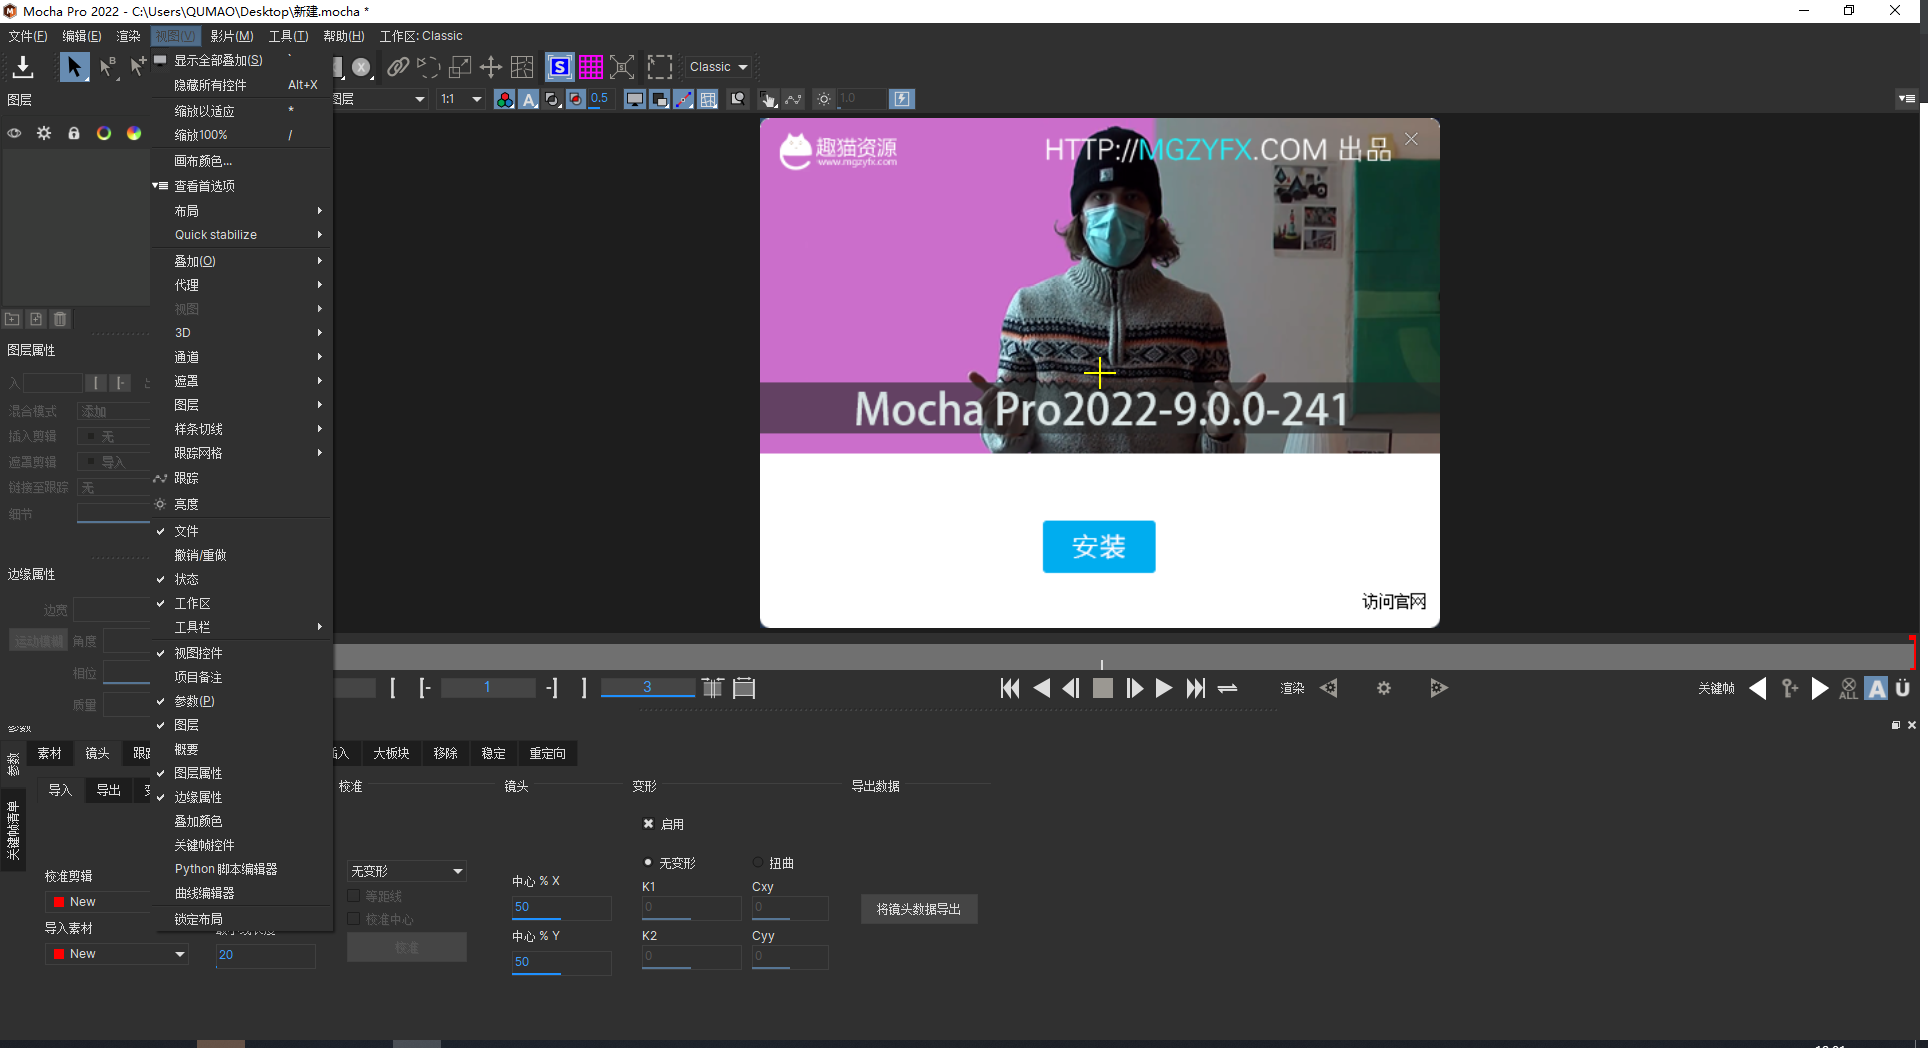Click the add keyframe key icon

[1789, 688]
